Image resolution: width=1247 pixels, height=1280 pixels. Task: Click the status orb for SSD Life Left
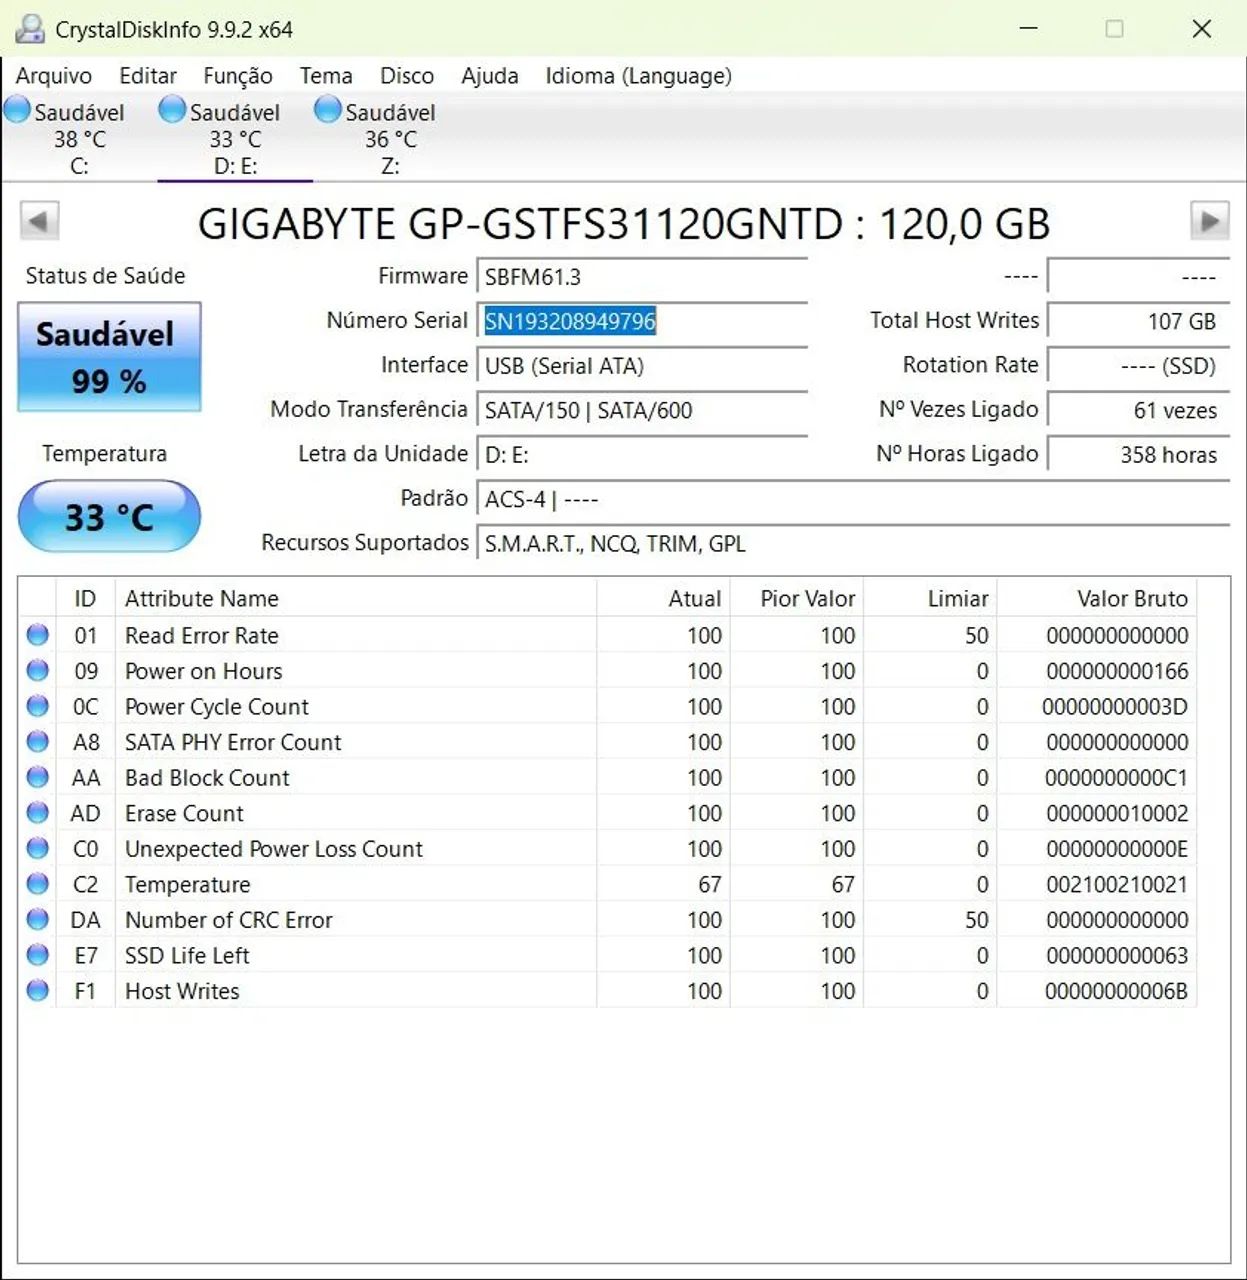[38, 955]
